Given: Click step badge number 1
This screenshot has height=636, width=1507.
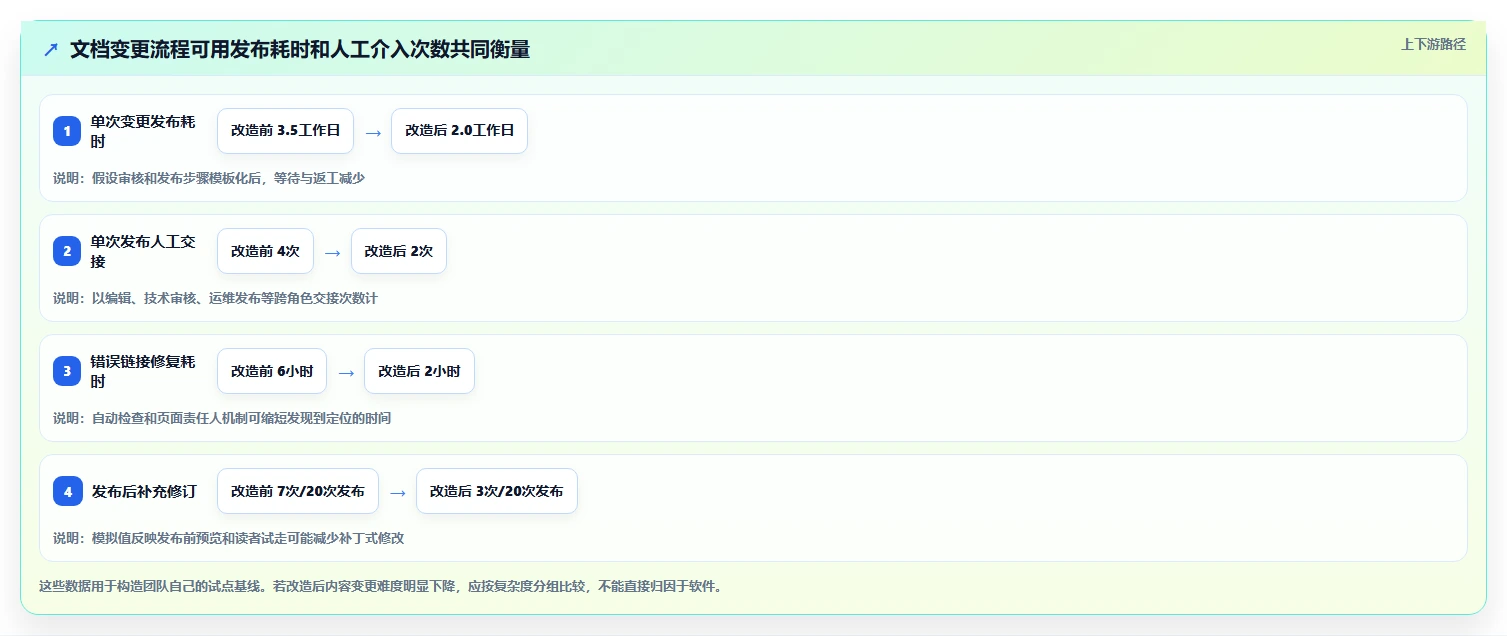Looking at the screenshot, I should pyautogui.click(x=67, y=131).
